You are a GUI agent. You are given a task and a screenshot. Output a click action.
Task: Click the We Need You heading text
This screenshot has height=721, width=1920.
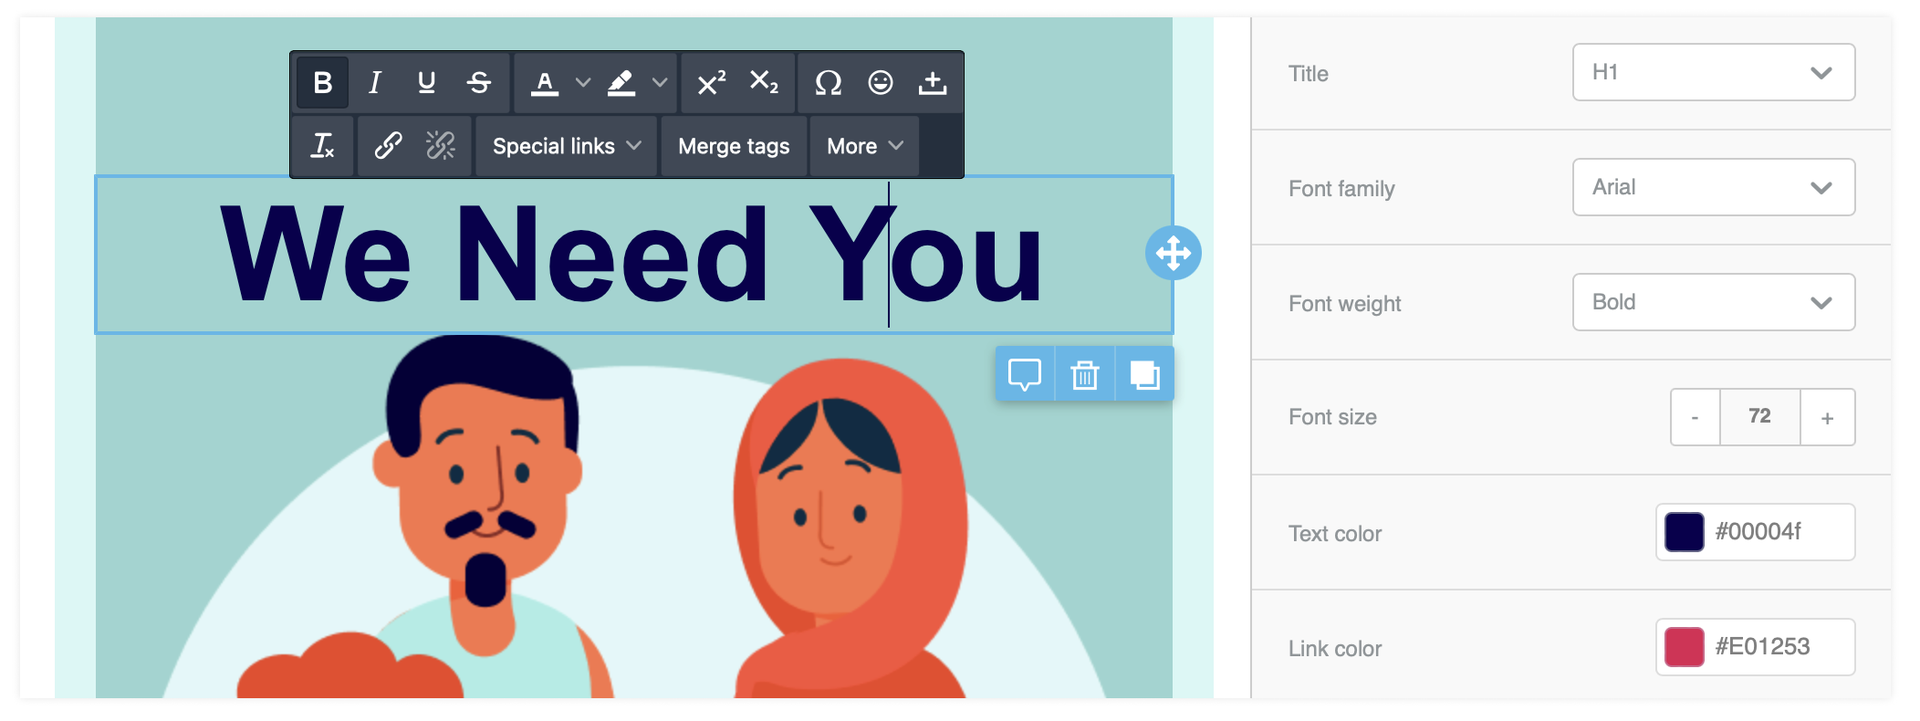click(630, 255)
